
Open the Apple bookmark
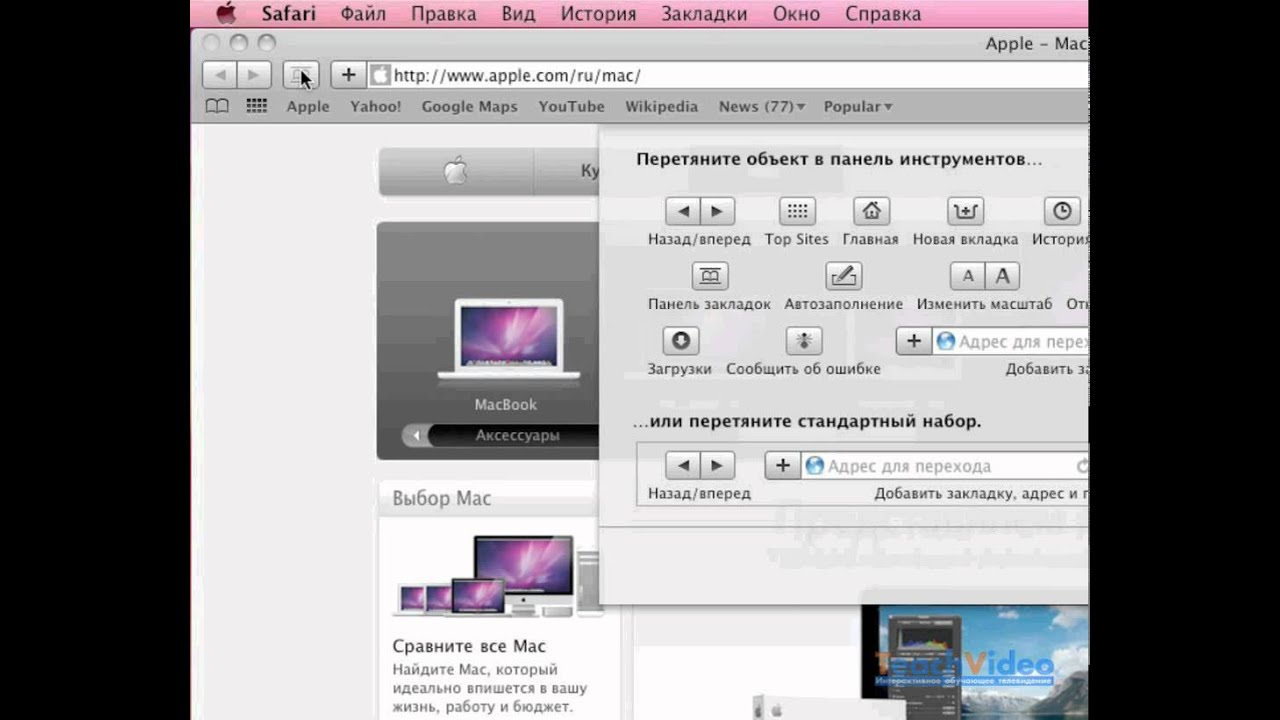[x=308, y=106]
